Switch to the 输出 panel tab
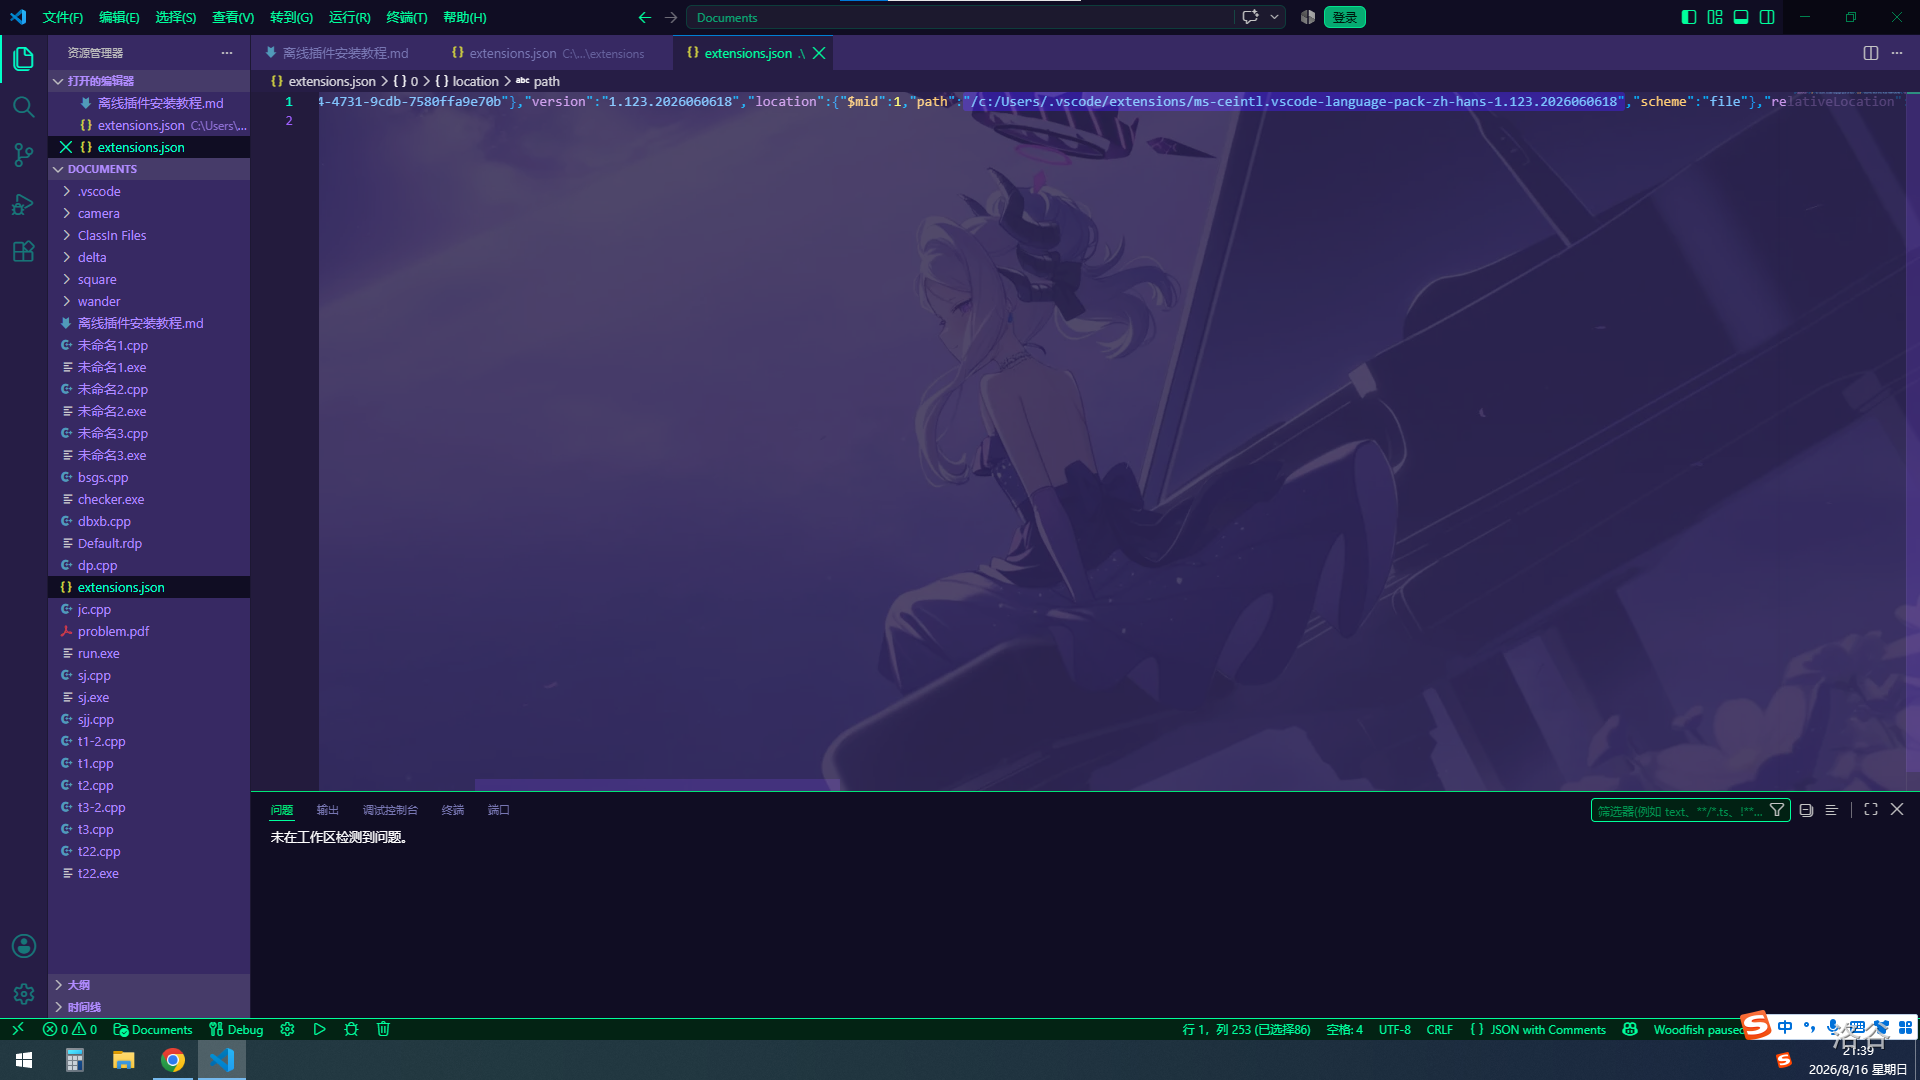 [328, 810]
